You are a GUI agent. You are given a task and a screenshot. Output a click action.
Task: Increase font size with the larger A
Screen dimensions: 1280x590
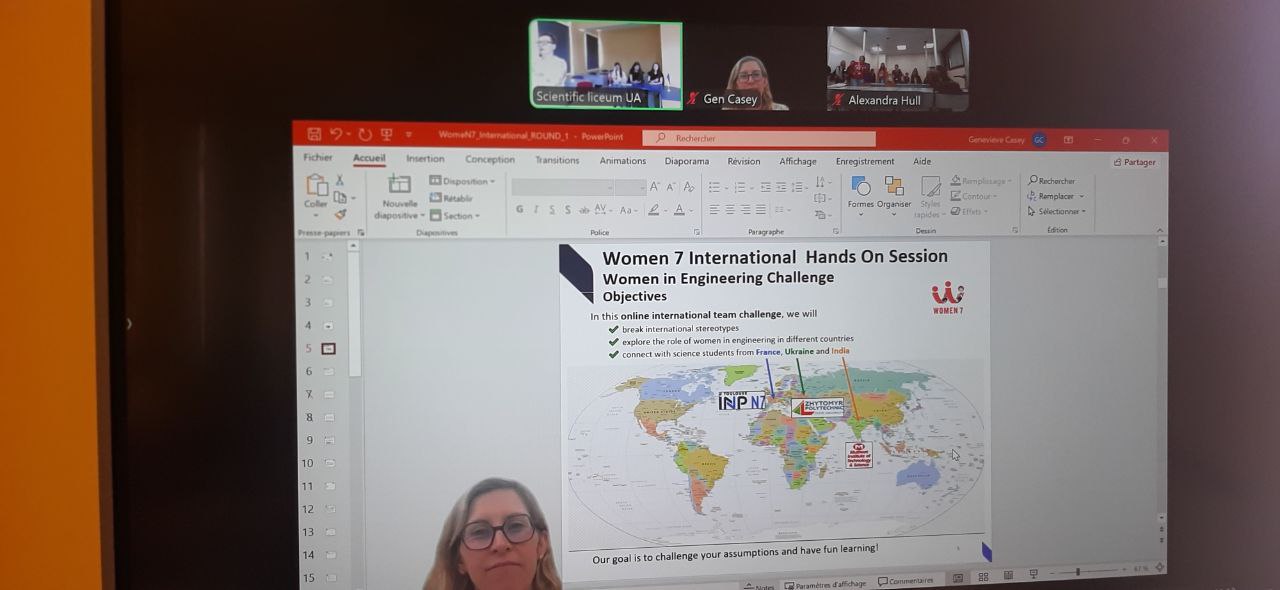655,187
